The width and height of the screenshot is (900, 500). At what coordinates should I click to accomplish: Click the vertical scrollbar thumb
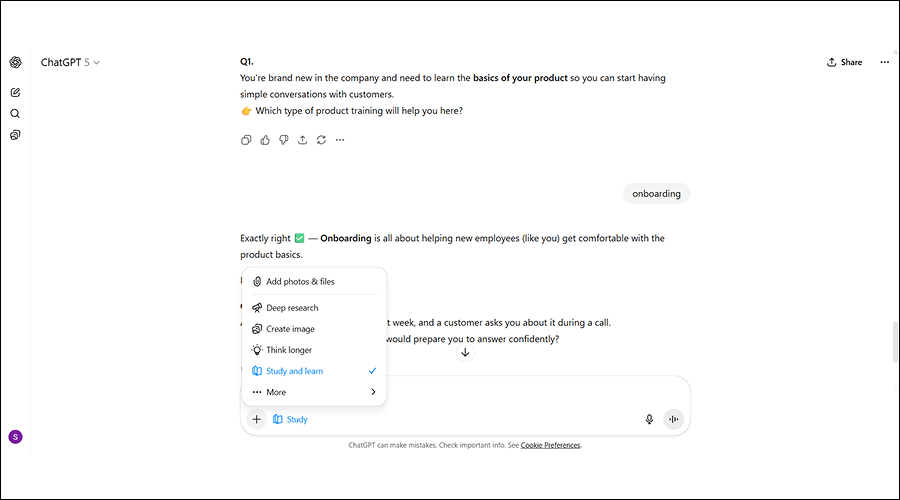pyautogui.click(x=895, y=343)
